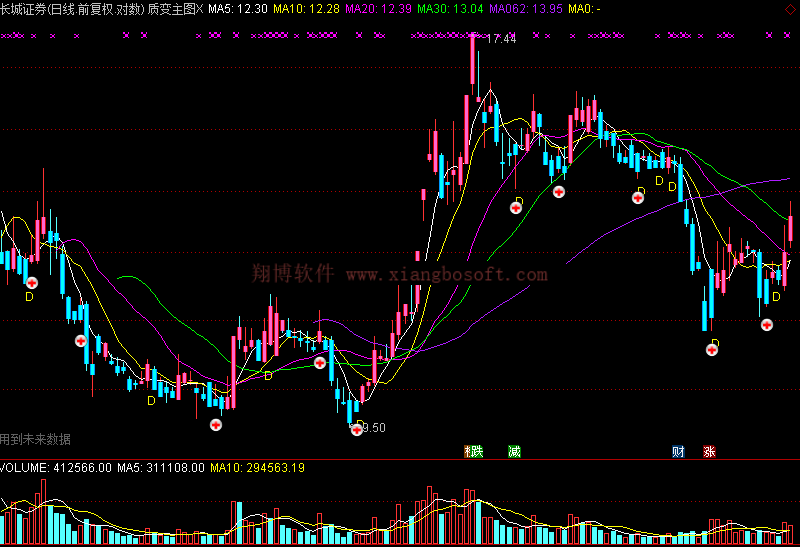The height and width of the screenshot is (547, 800).
Task: Select the leftmost red plus signal marker
Action: [30, 283]
